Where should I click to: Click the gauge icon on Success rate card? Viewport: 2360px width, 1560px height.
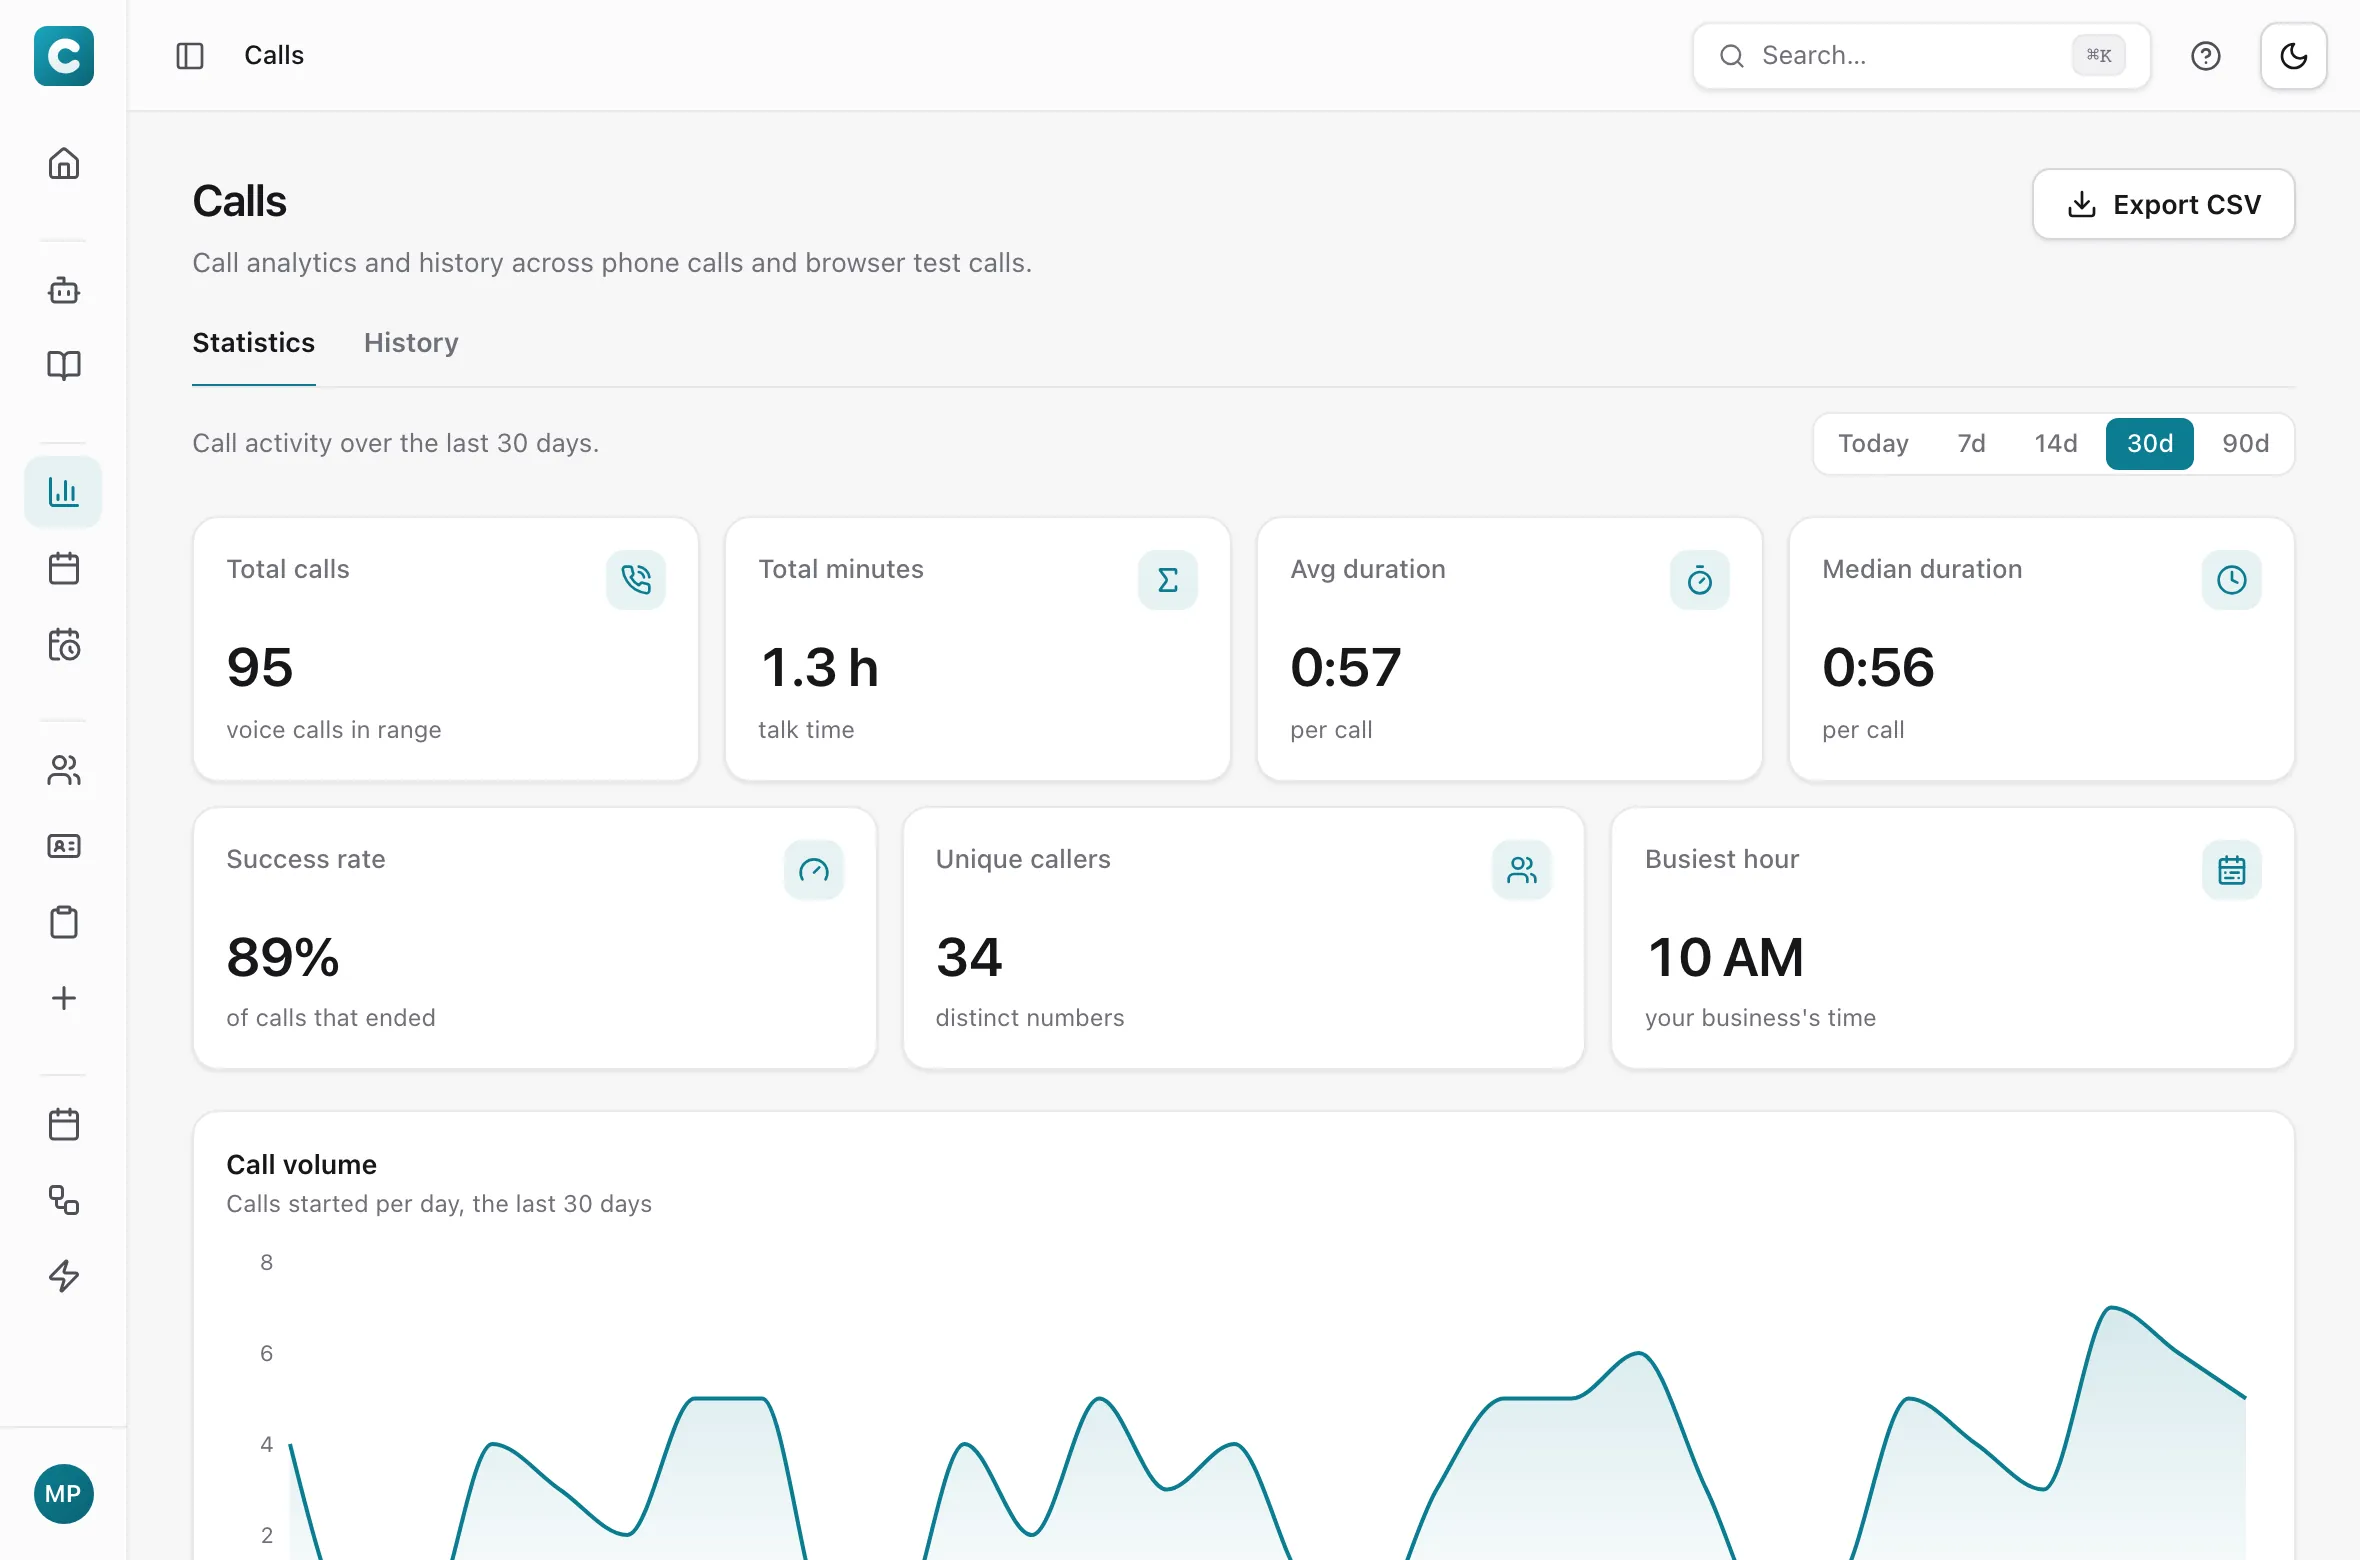click(814, 870)
